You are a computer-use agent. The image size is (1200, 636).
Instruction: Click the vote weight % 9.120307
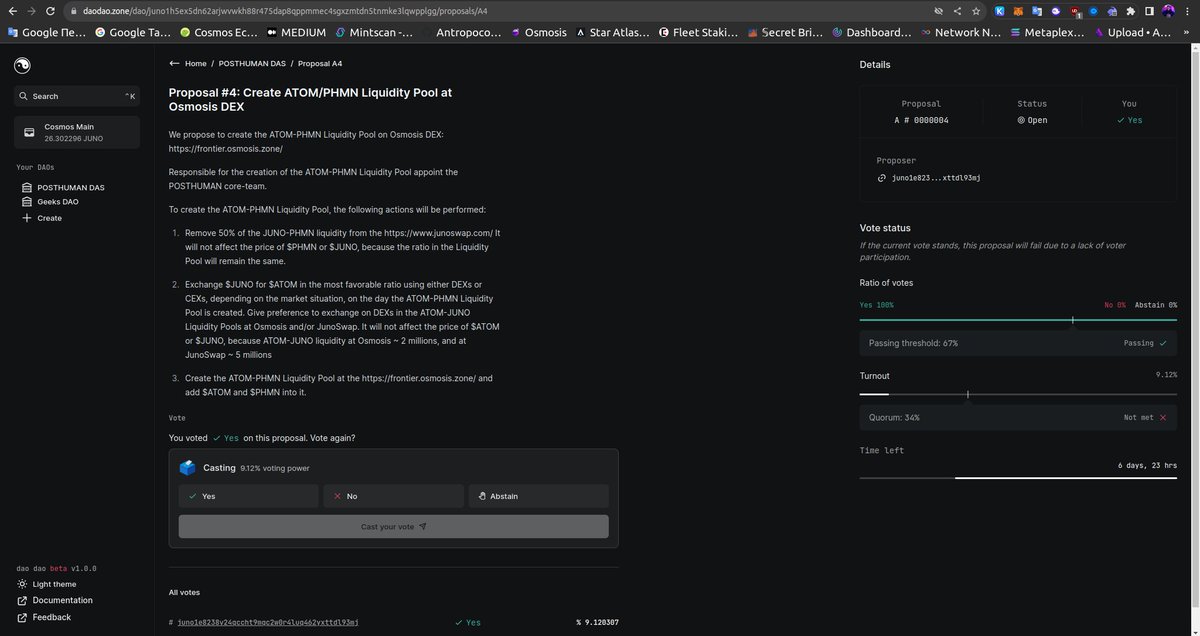click(x=597, y=622)
